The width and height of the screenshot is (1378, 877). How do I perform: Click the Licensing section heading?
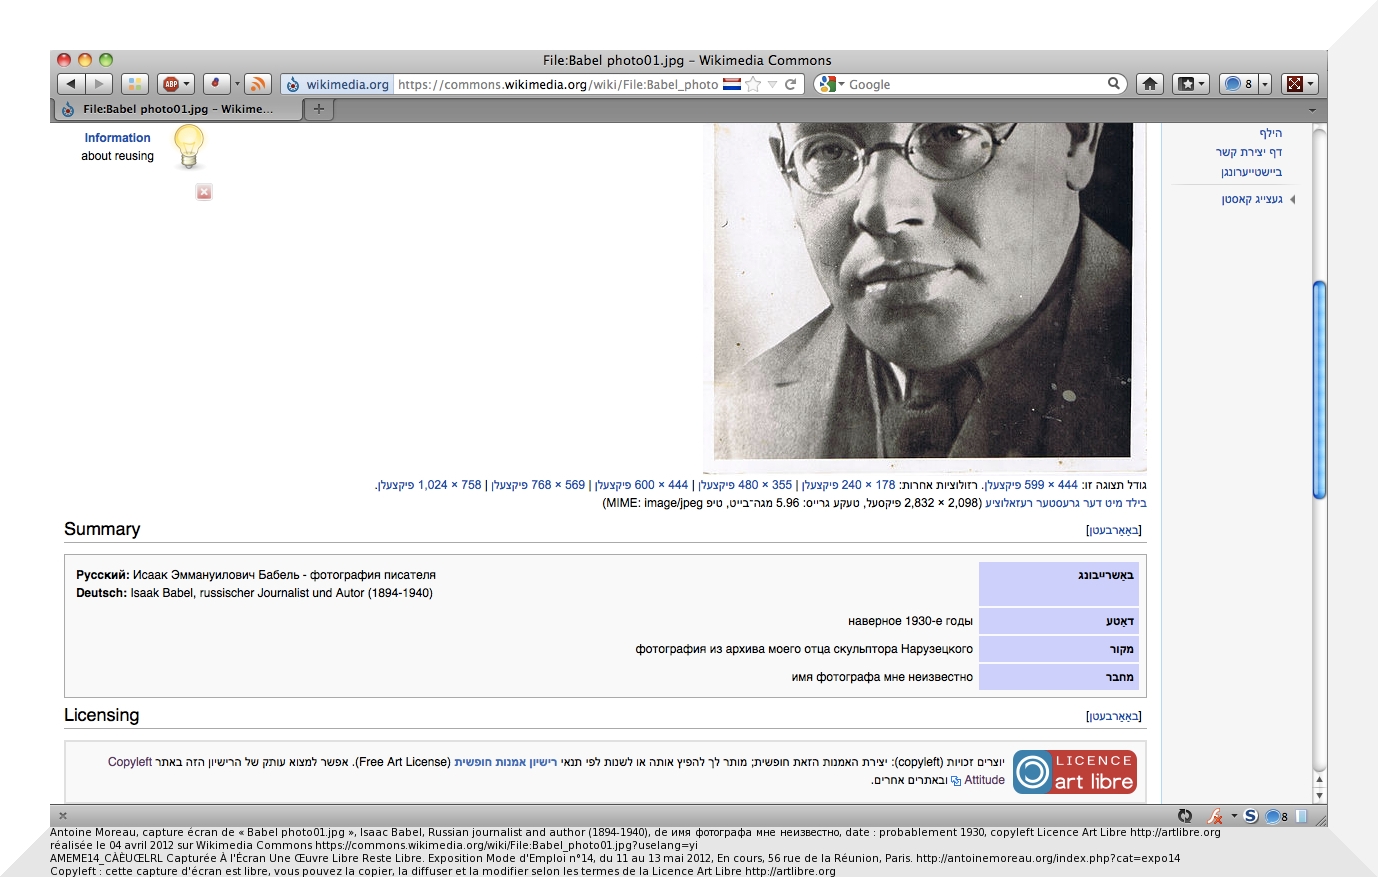click(101, 715)
